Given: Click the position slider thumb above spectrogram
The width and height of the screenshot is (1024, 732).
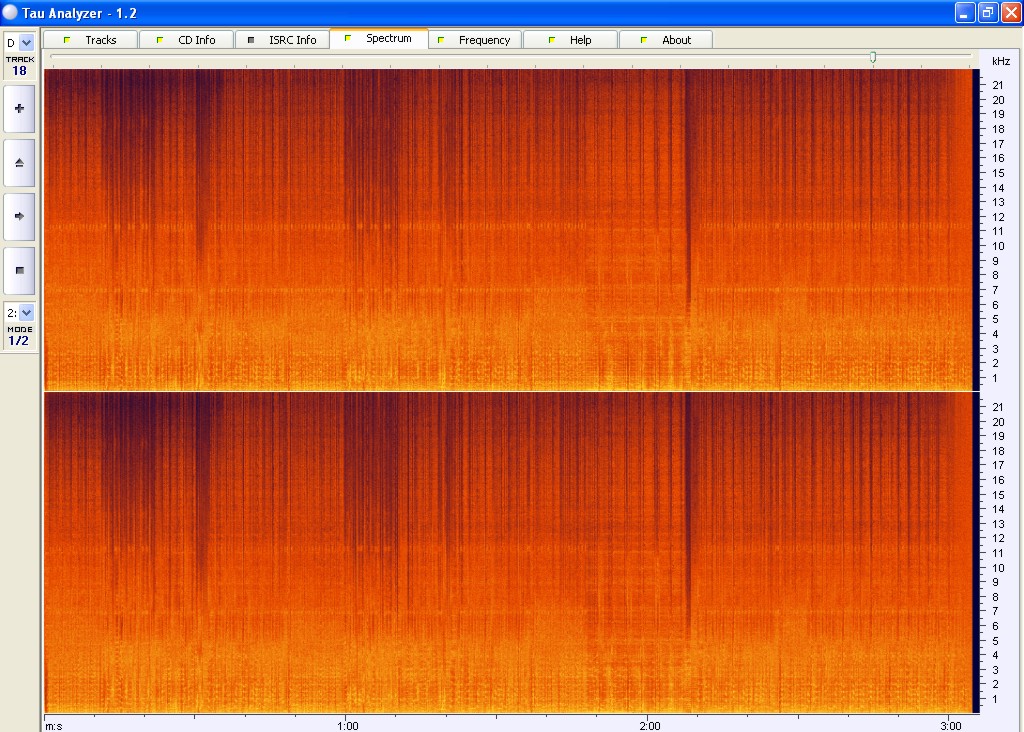Looking at the screenshot, I should coord(873,58).
